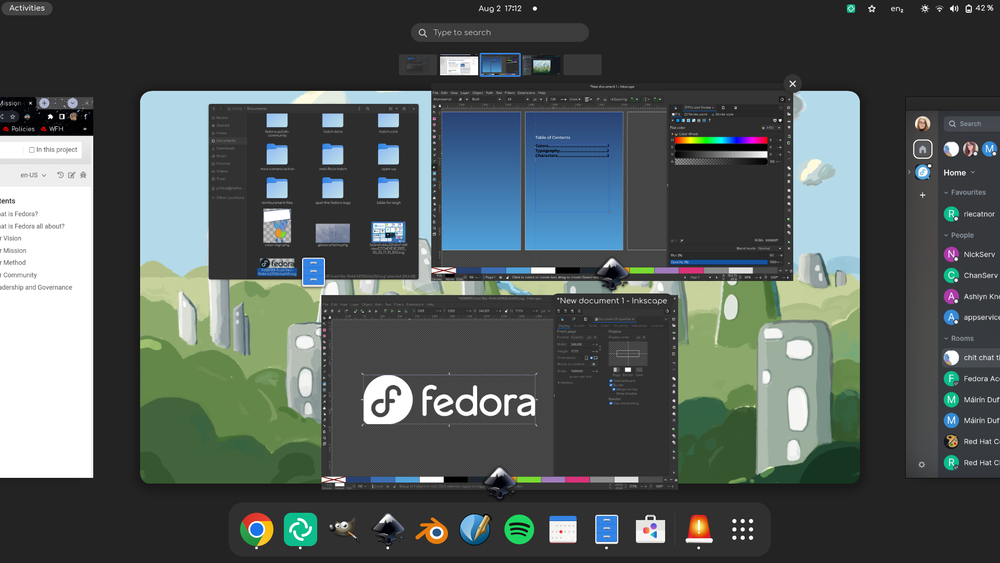Viewport: 1000px width, 563px height.
Task: Open Inkscape from the dock
Action: click(x=388, y=530)
